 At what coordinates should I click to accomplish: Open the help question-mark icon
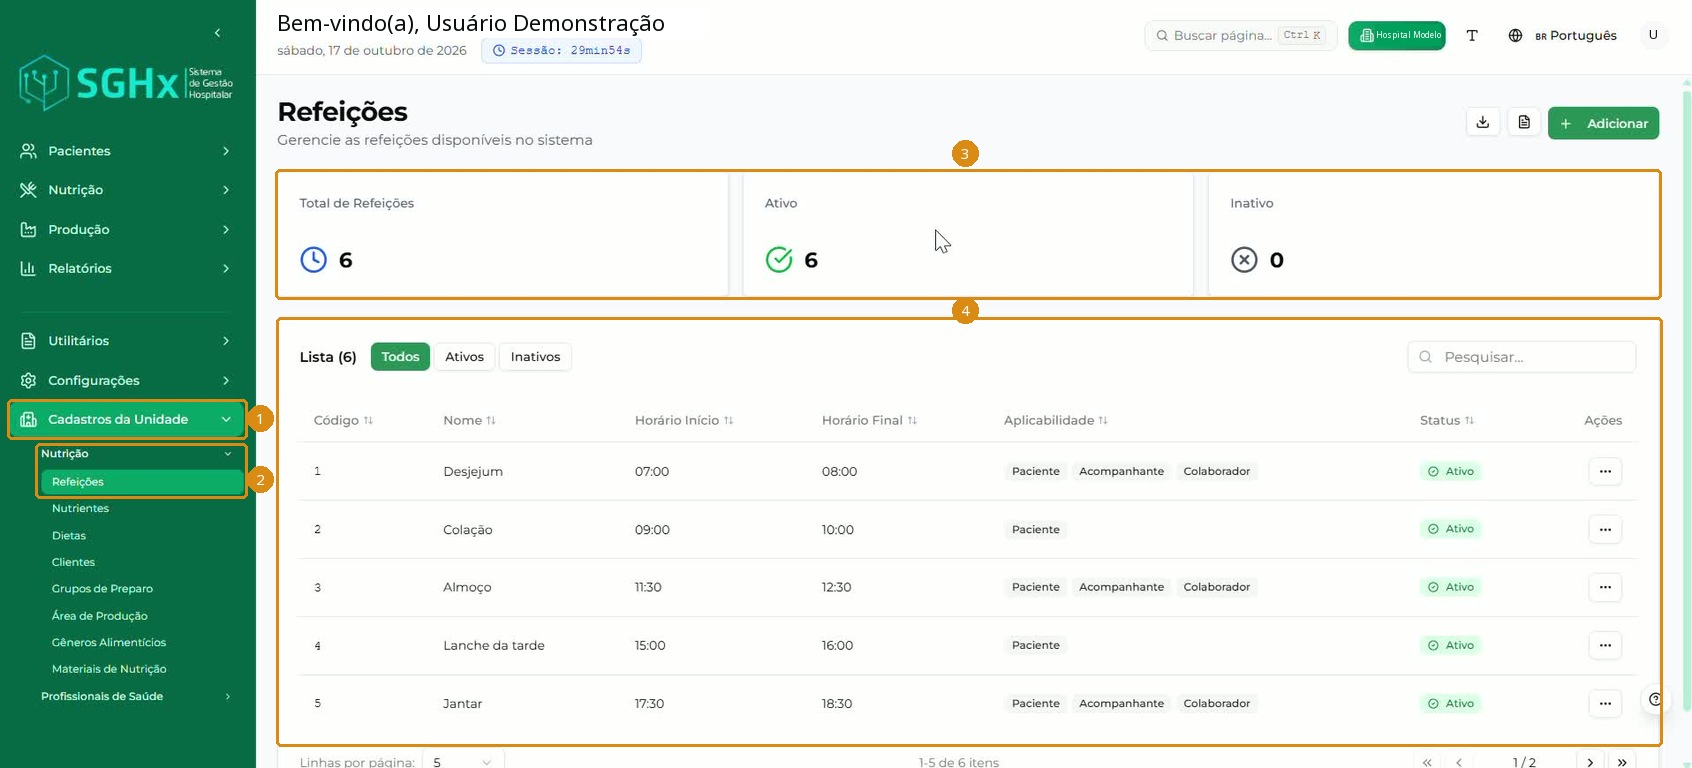[1655, 699]
